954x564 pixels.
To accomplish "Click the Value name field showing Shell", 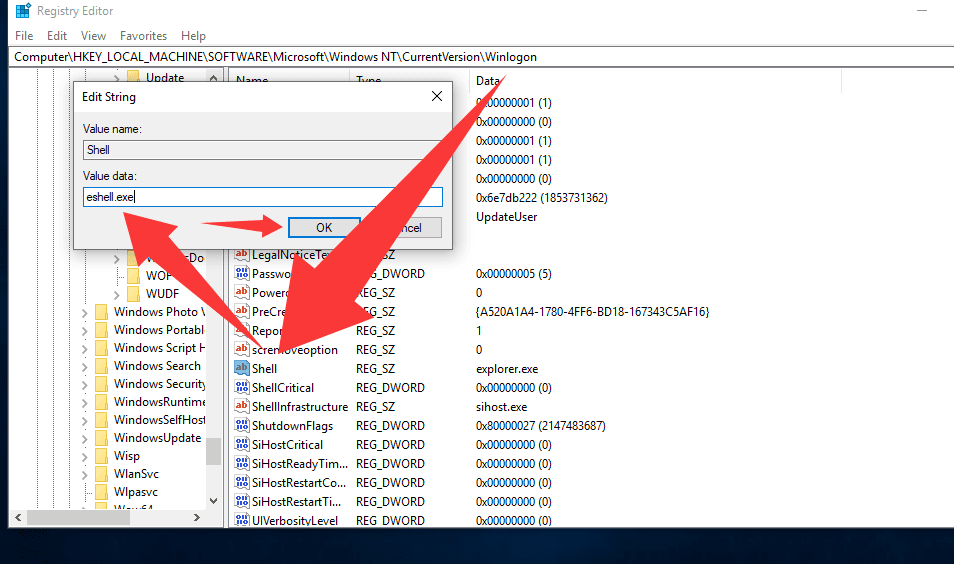I will (262, 150).
